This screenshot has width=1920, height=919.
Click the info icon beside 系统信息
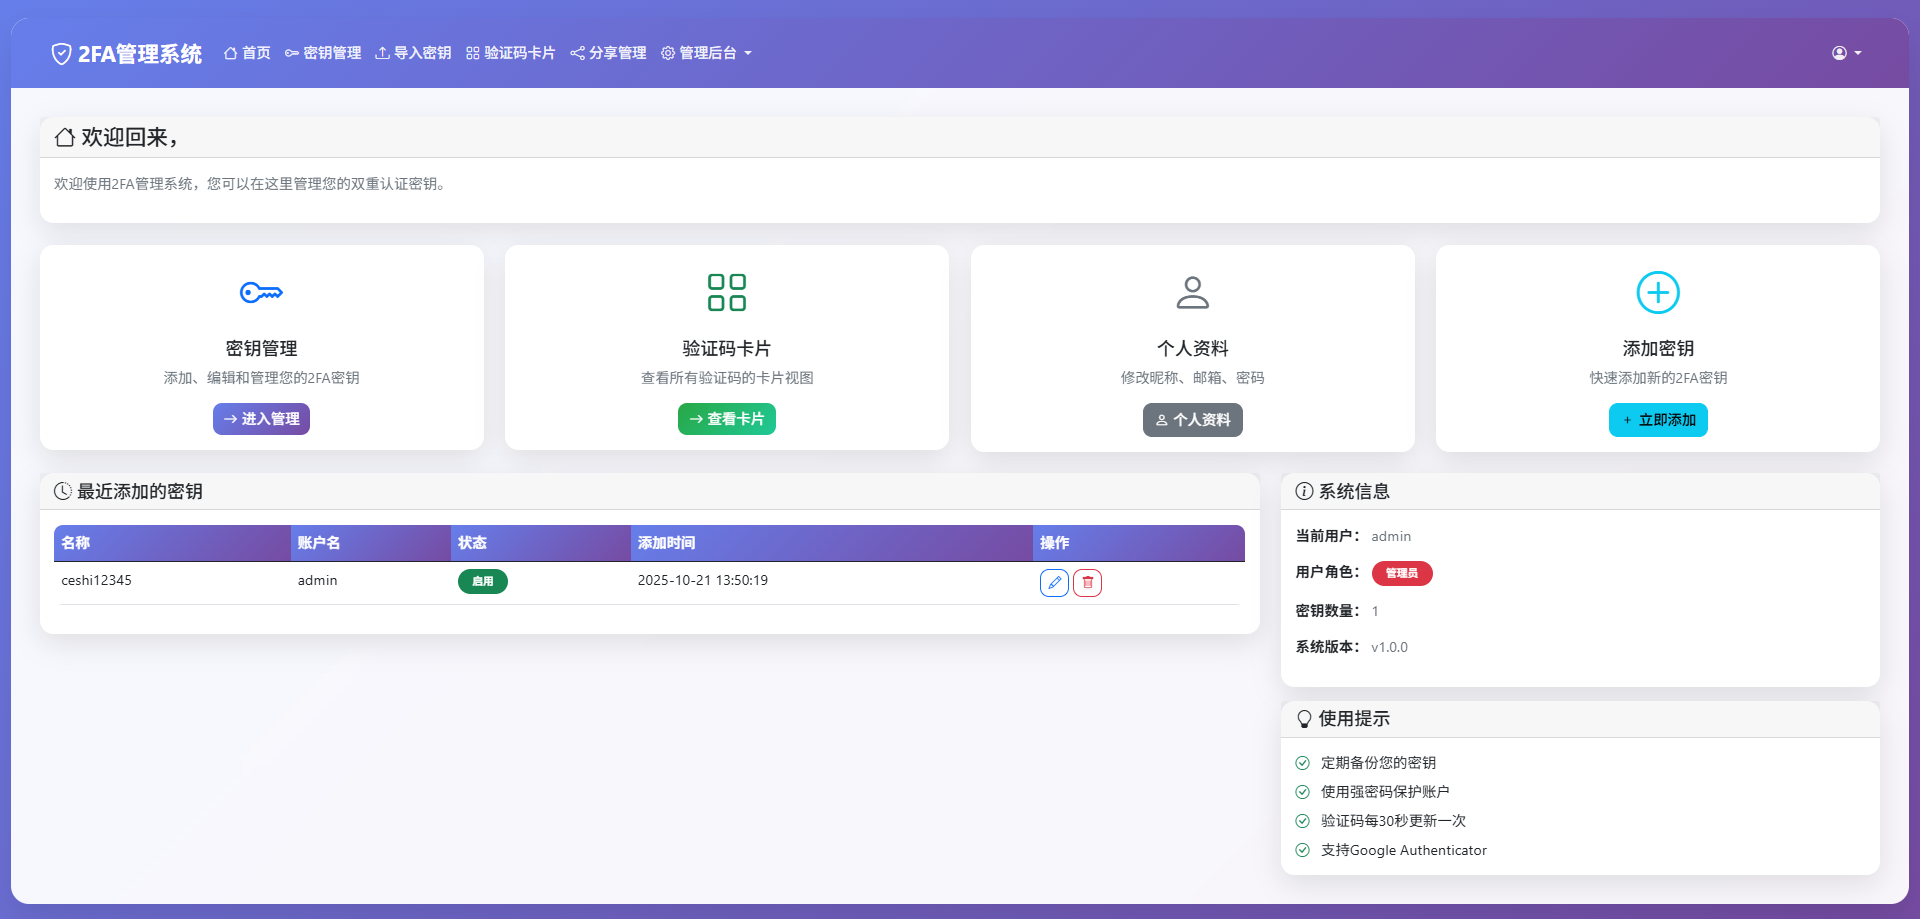[x=1302, y=491]
